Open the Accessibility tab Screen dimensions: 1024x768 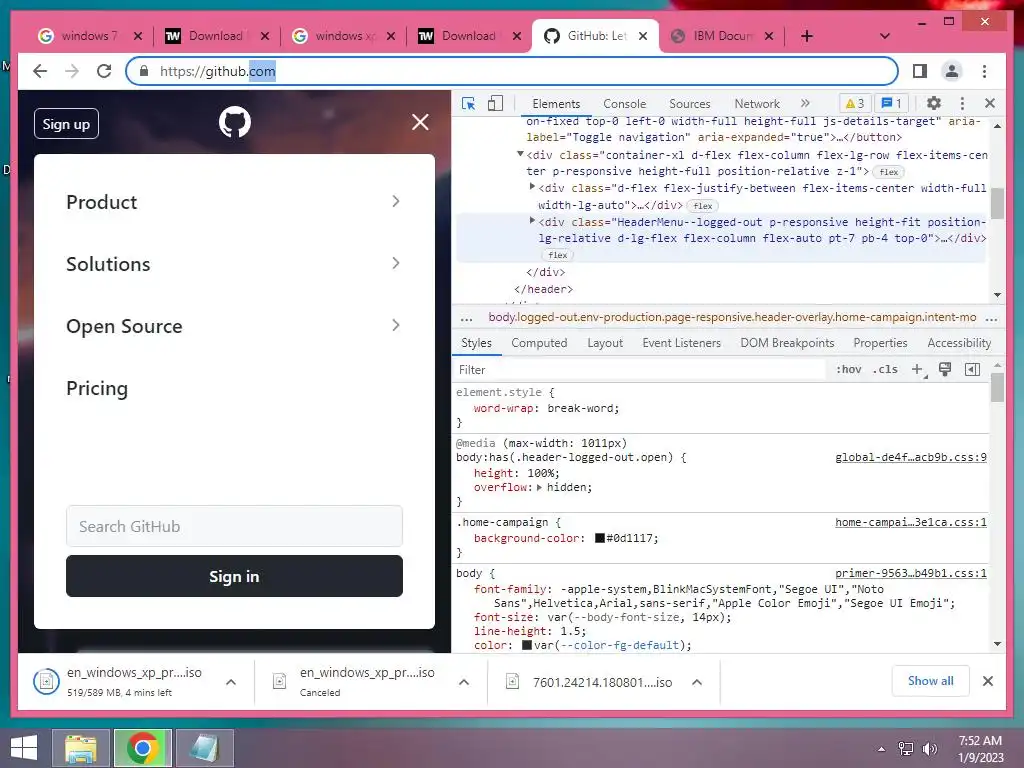click(959, 343)
